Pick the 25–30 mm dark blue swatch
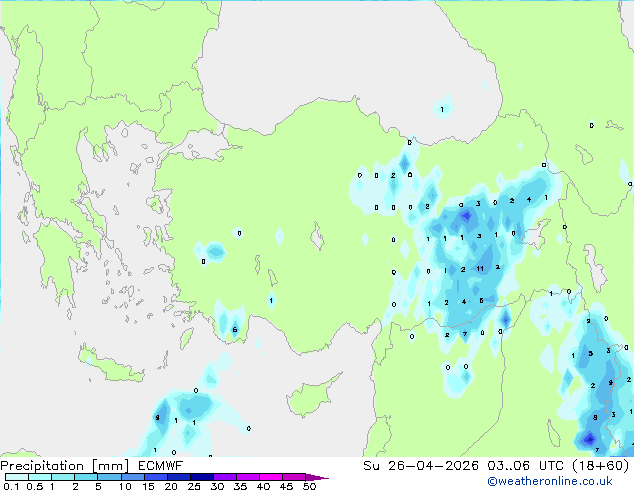Screen dimensions: 634x490 point(202,477)
